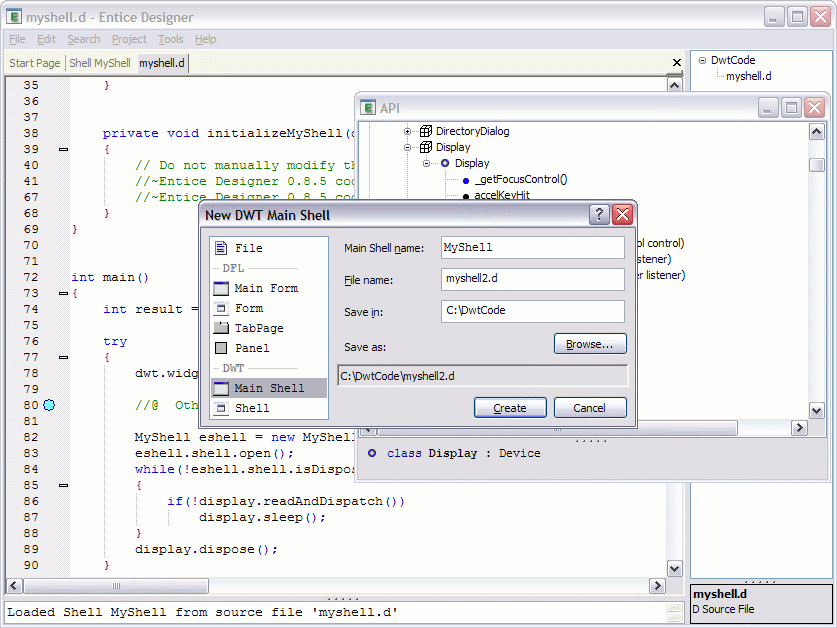Focus the Main Shell name field
Viewport: 837px width, 628px height.
click(x=532, y=248)
